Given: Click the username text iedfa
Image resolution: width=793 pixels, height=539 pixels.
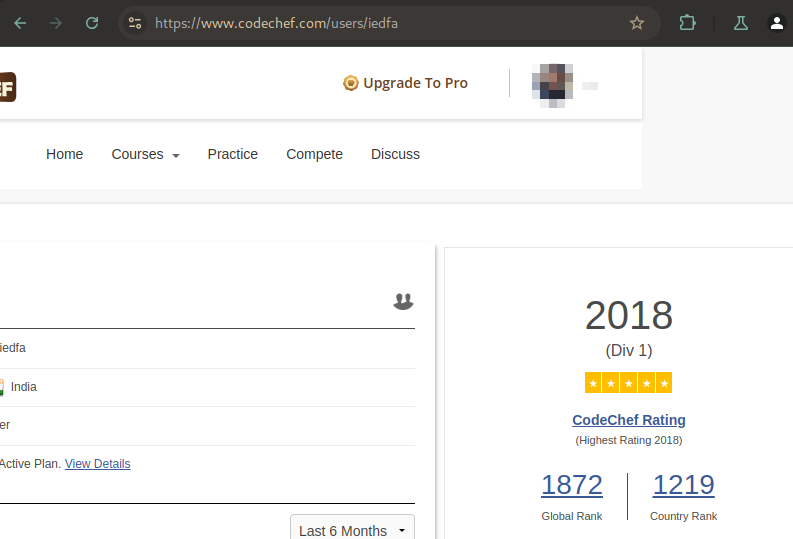Looking at the screenshot, I should (x=13, y=348).
